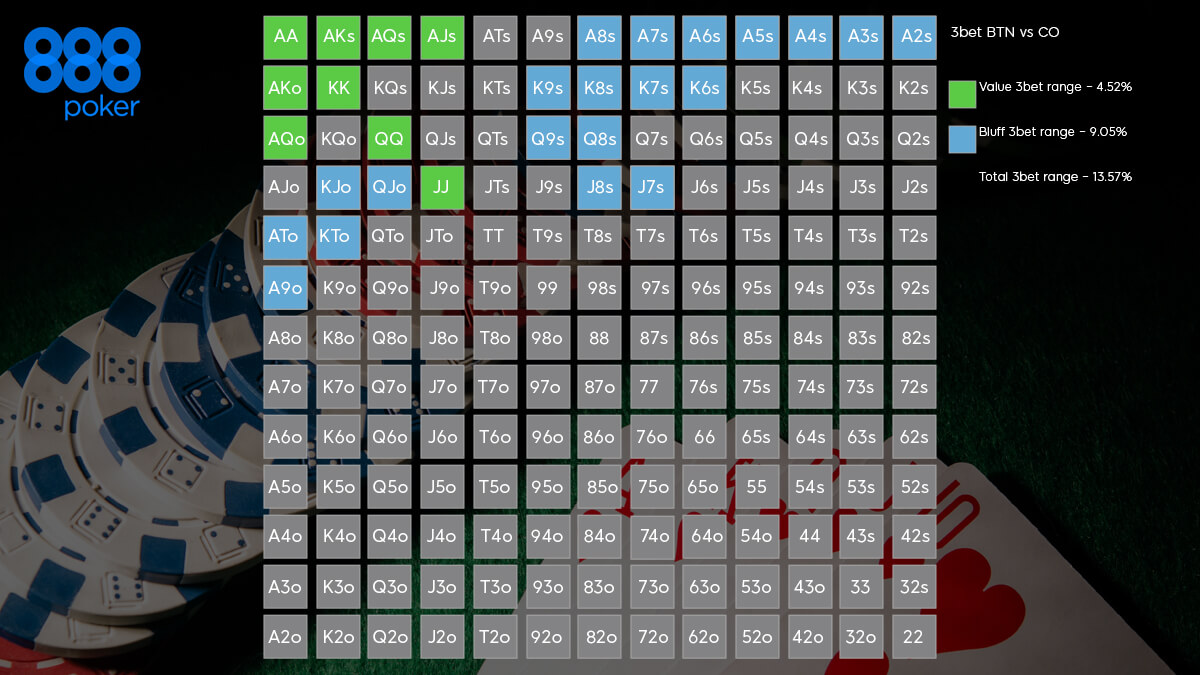Image resolution: width=1200 pixels, height=675 pixels.
Task: Click the 22 cell in the grid corner
Action: [913, 637]
